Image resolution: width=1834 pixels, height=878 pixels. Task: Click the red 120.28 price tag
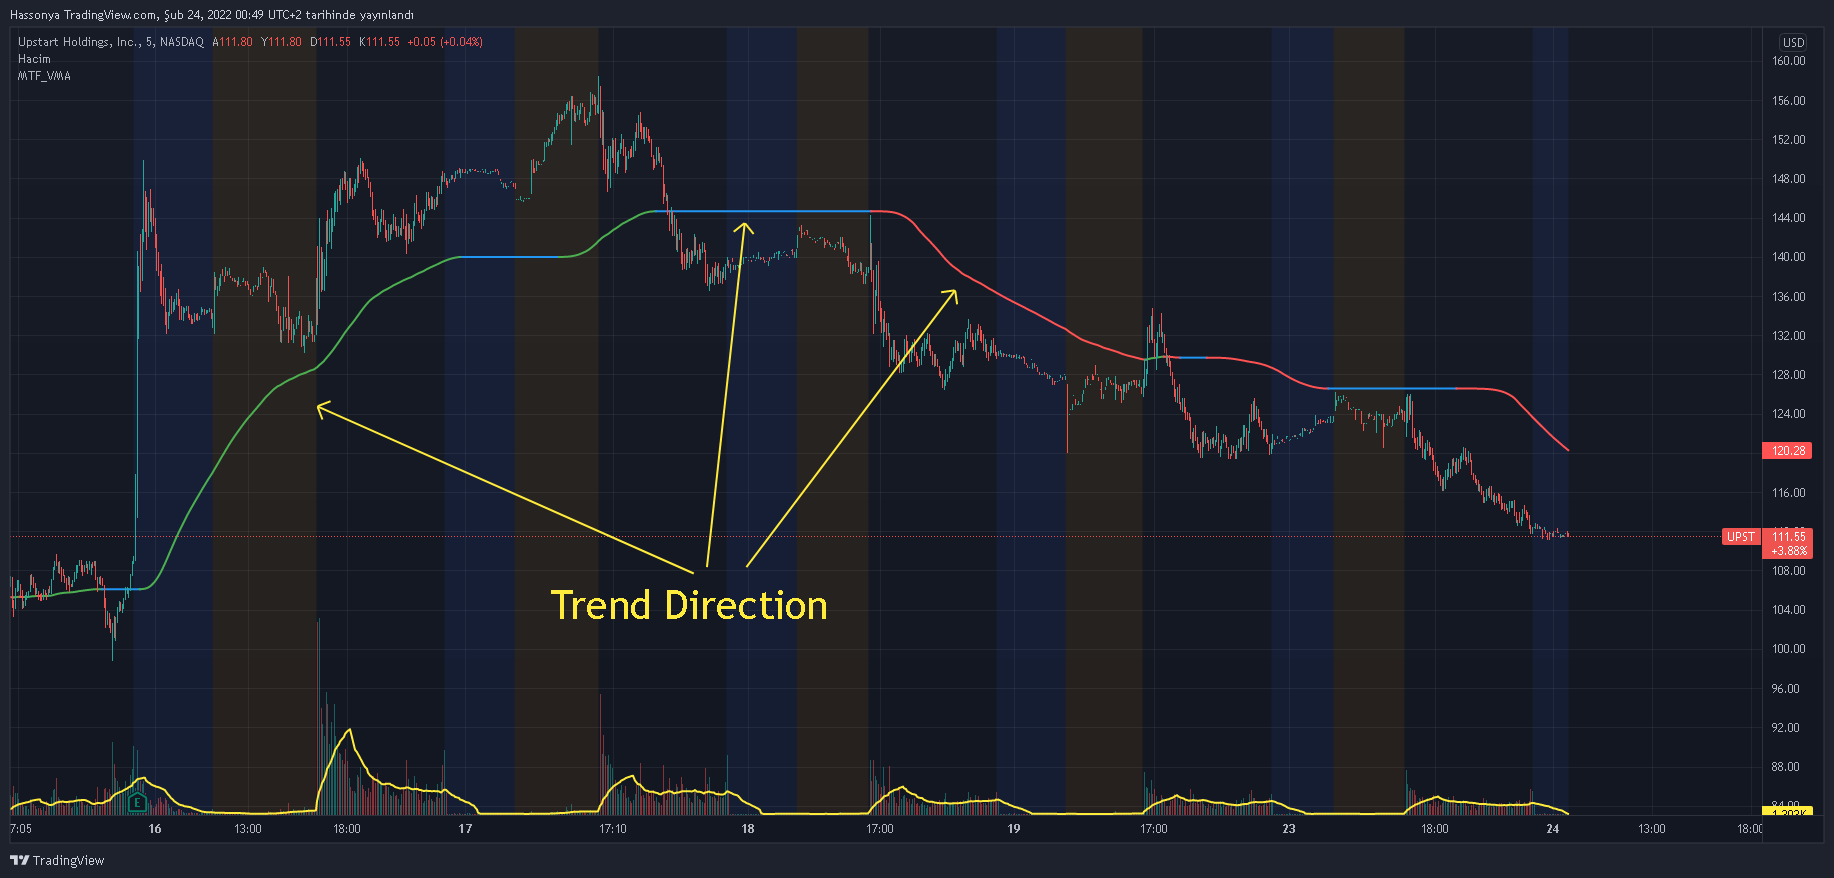coord(1789,451)
